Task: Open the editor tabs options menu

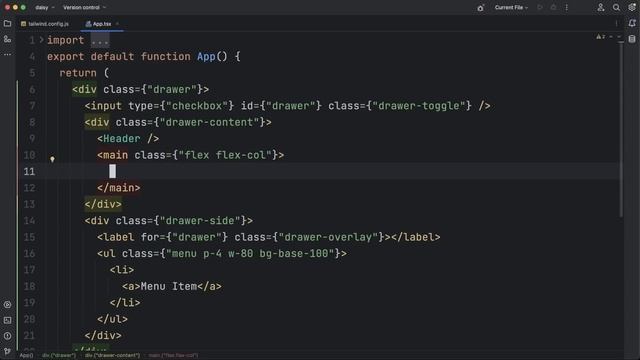Action: click(616, 24)
